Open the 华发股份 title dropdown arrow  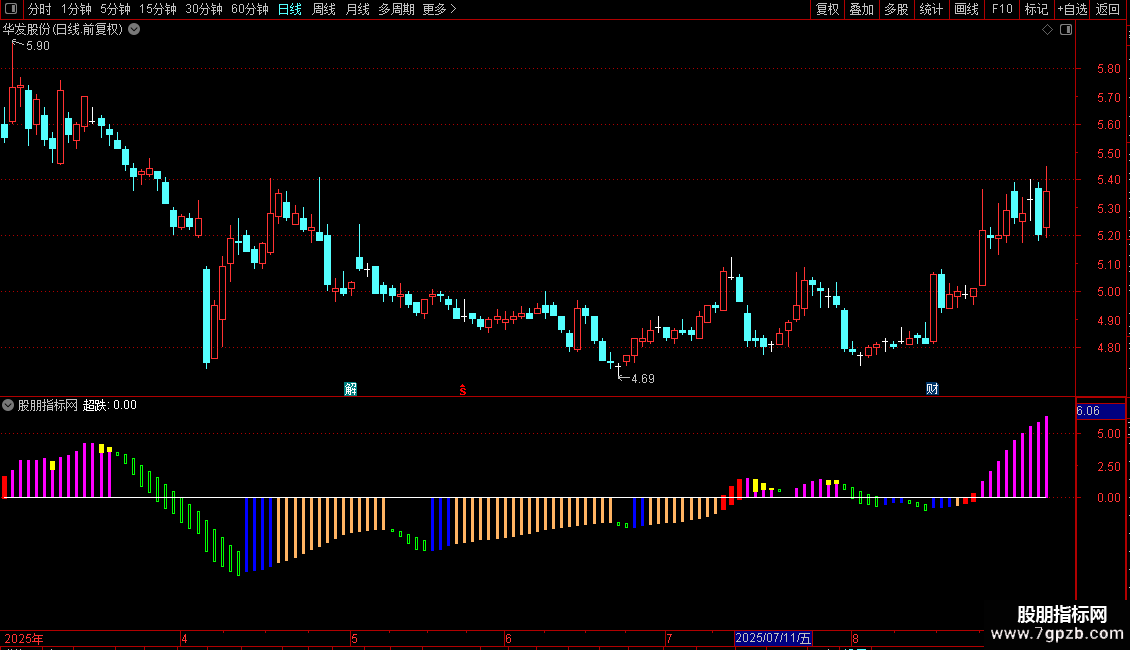134,30
